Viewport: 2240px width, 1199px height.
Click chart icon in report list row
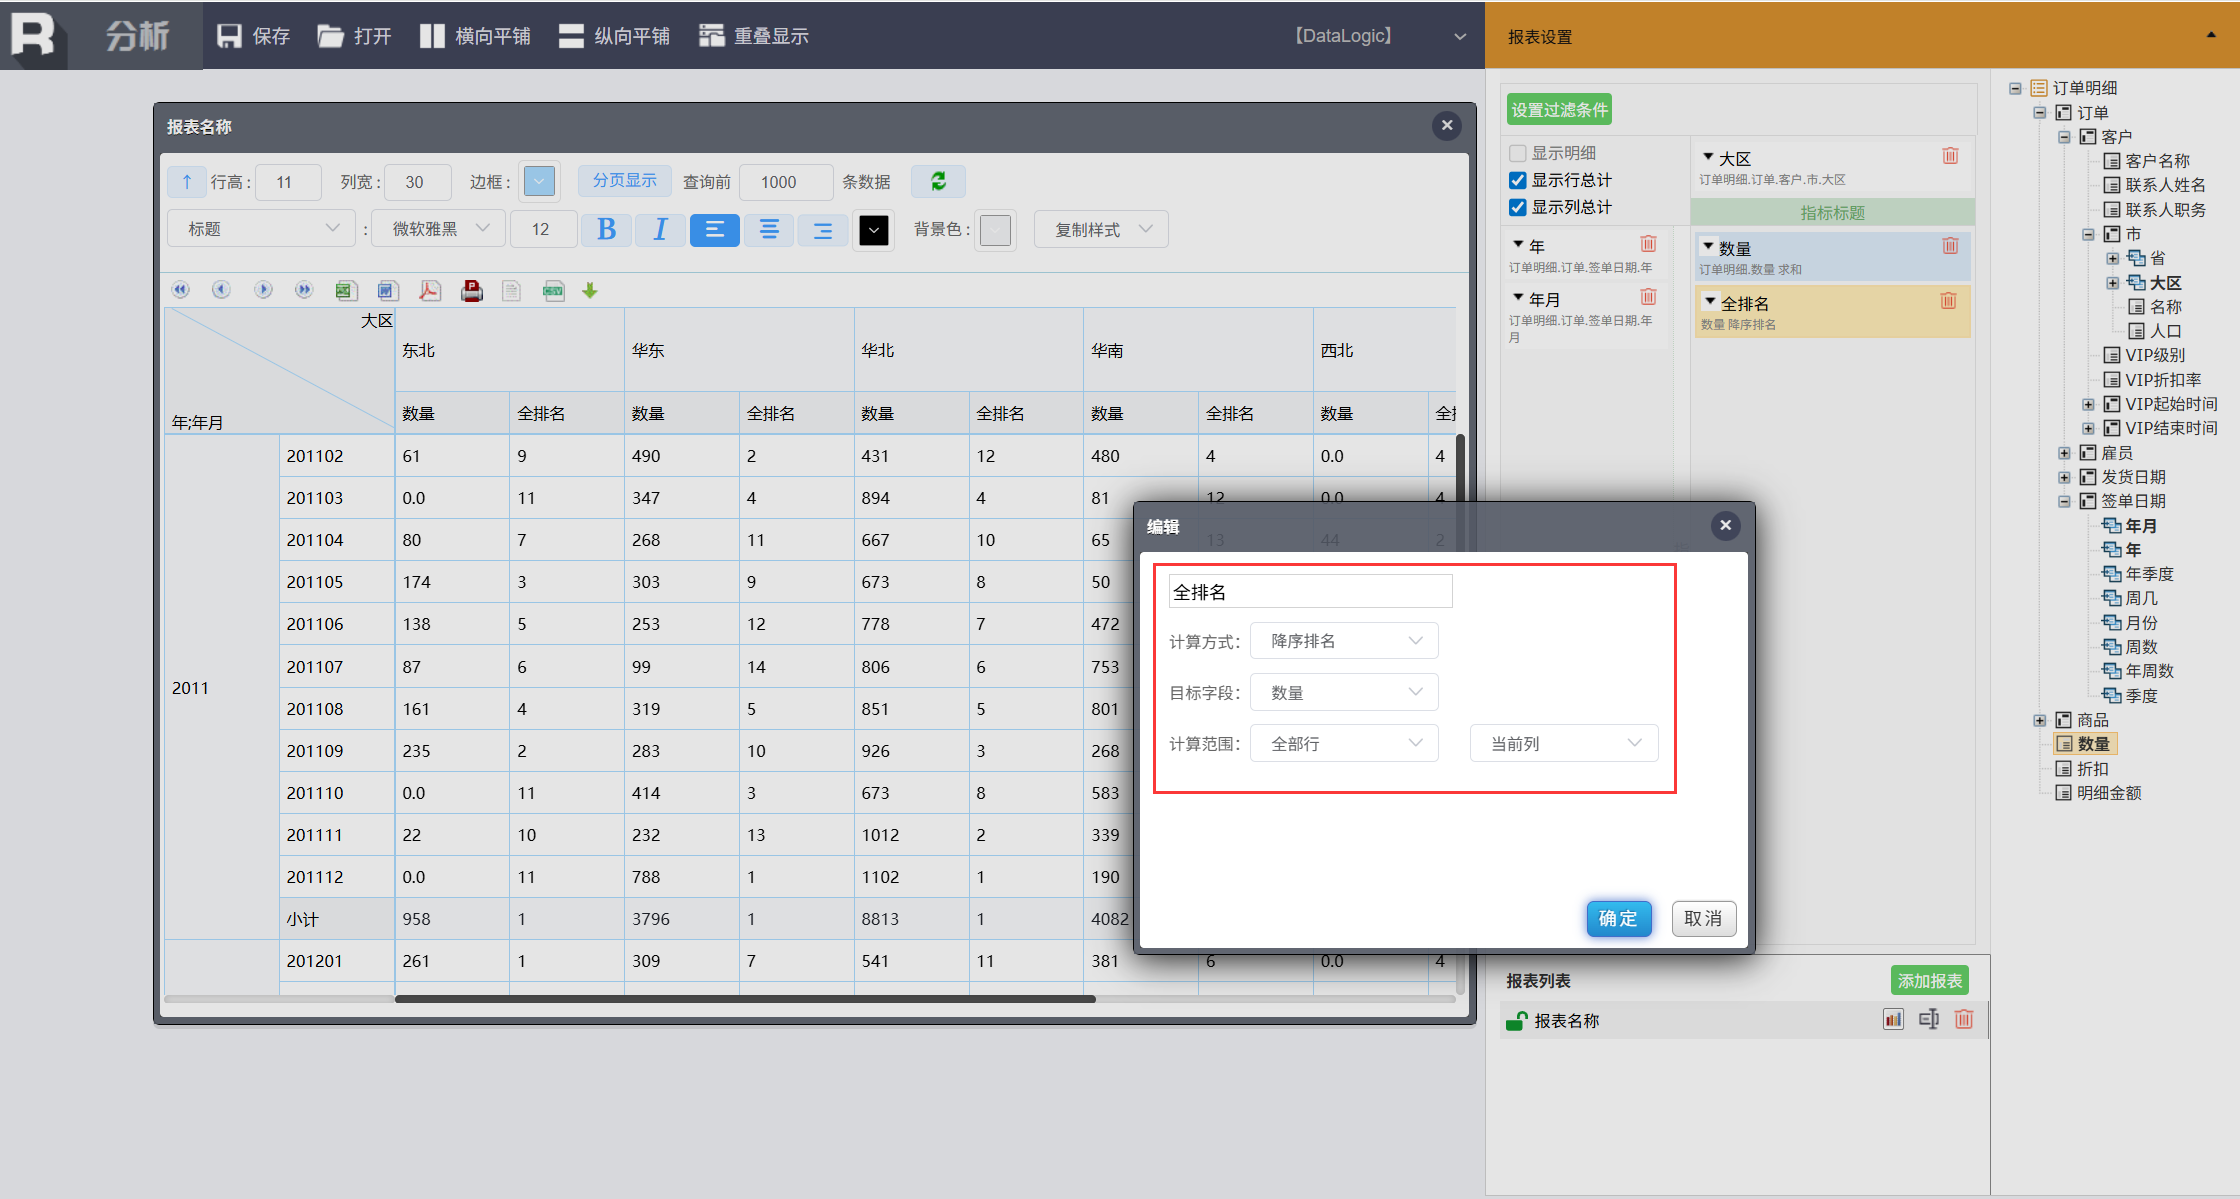(1893, 1019)
